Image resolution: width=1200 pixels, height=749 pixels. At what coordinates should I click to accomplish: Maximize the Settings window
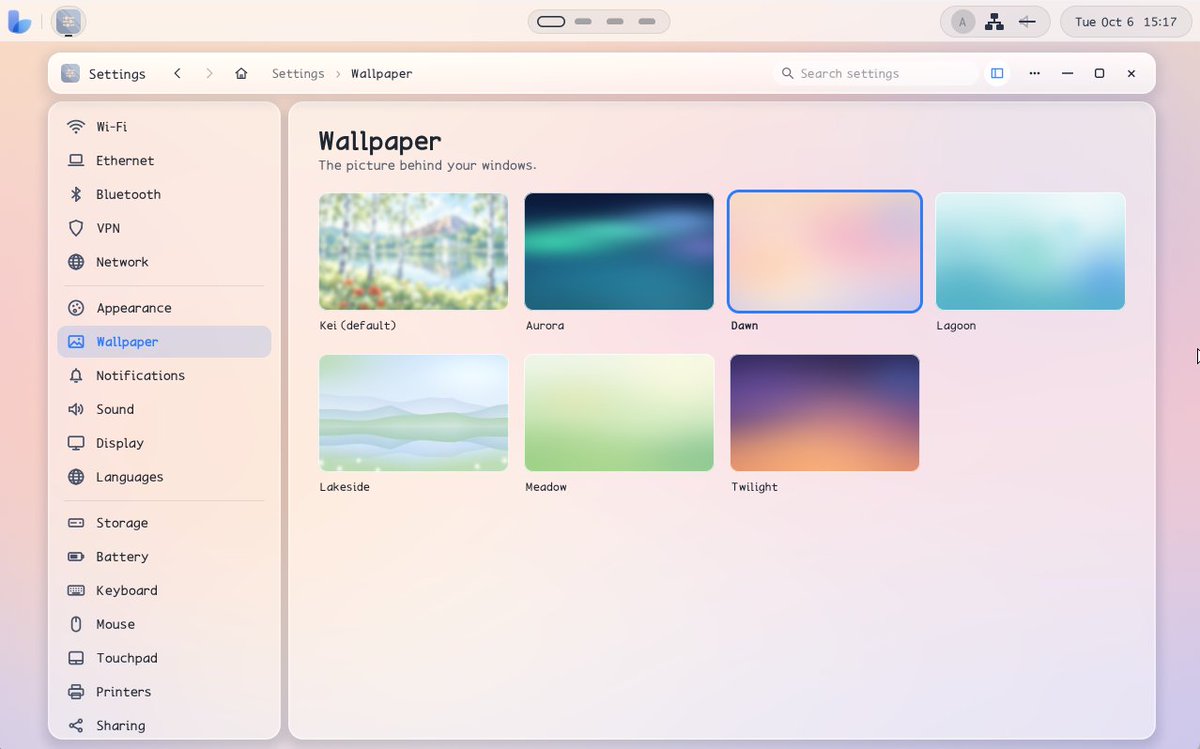coord(1099,74)
